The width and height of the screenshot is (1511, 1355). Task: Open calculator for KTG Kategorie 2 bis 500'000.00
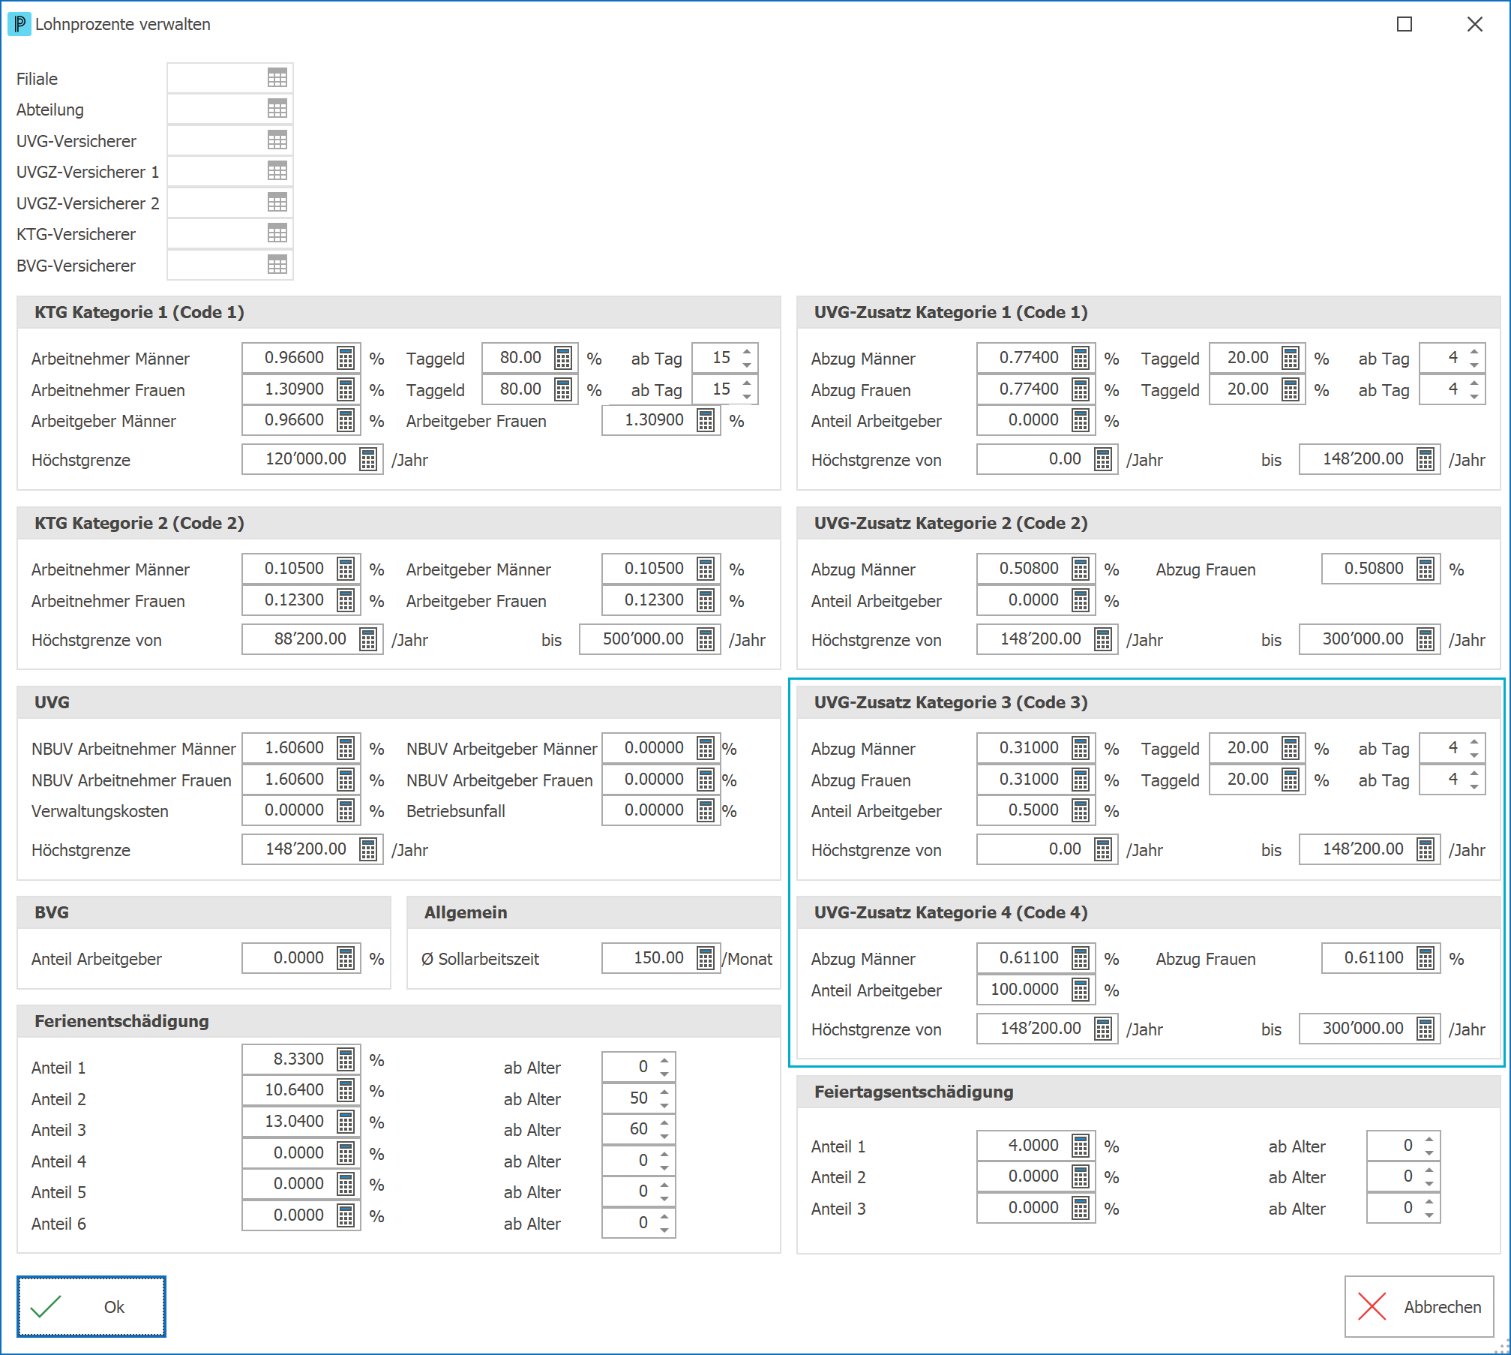706,639
